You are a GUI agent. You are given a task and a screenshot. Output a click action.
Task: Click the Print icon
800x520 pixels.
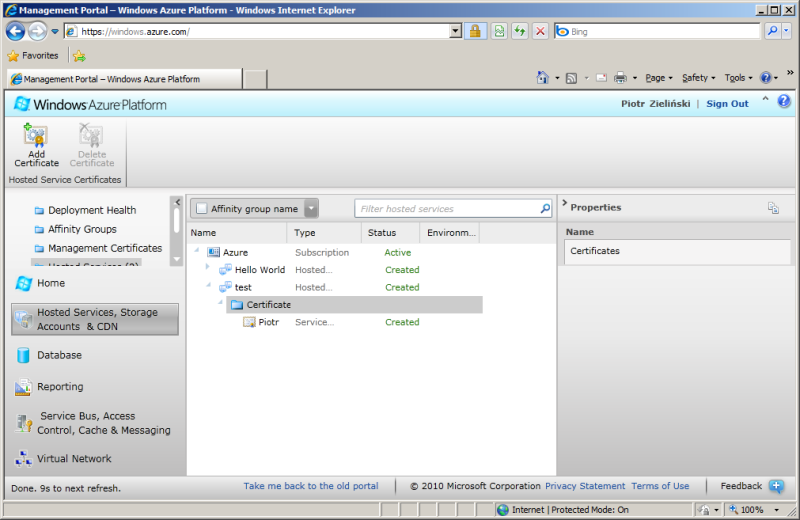point(620,78)
